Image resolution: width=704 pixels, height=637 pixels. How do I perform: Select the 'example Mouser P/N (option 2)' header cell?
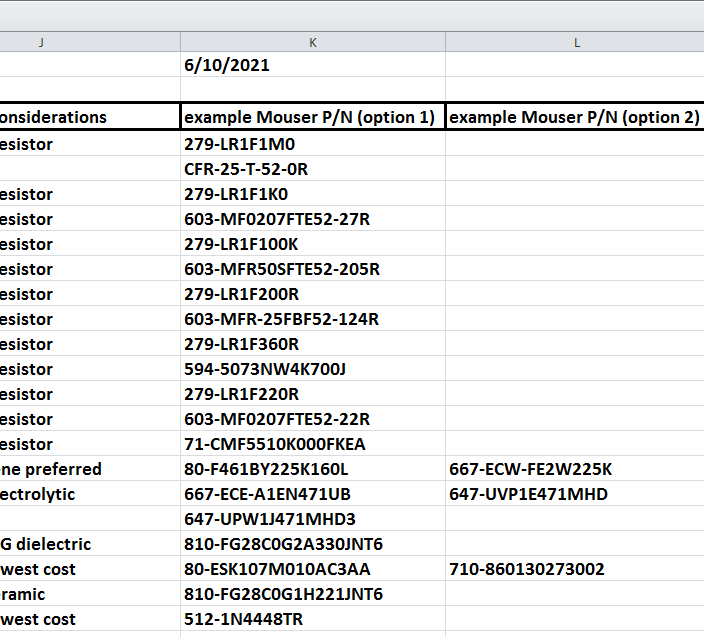575,117
